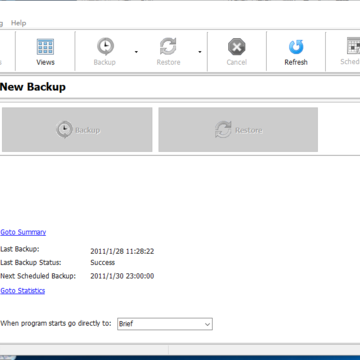Select the Last Backup date 2011/1/28 11:28:22
360x360 pixels.
click(122, 251)
